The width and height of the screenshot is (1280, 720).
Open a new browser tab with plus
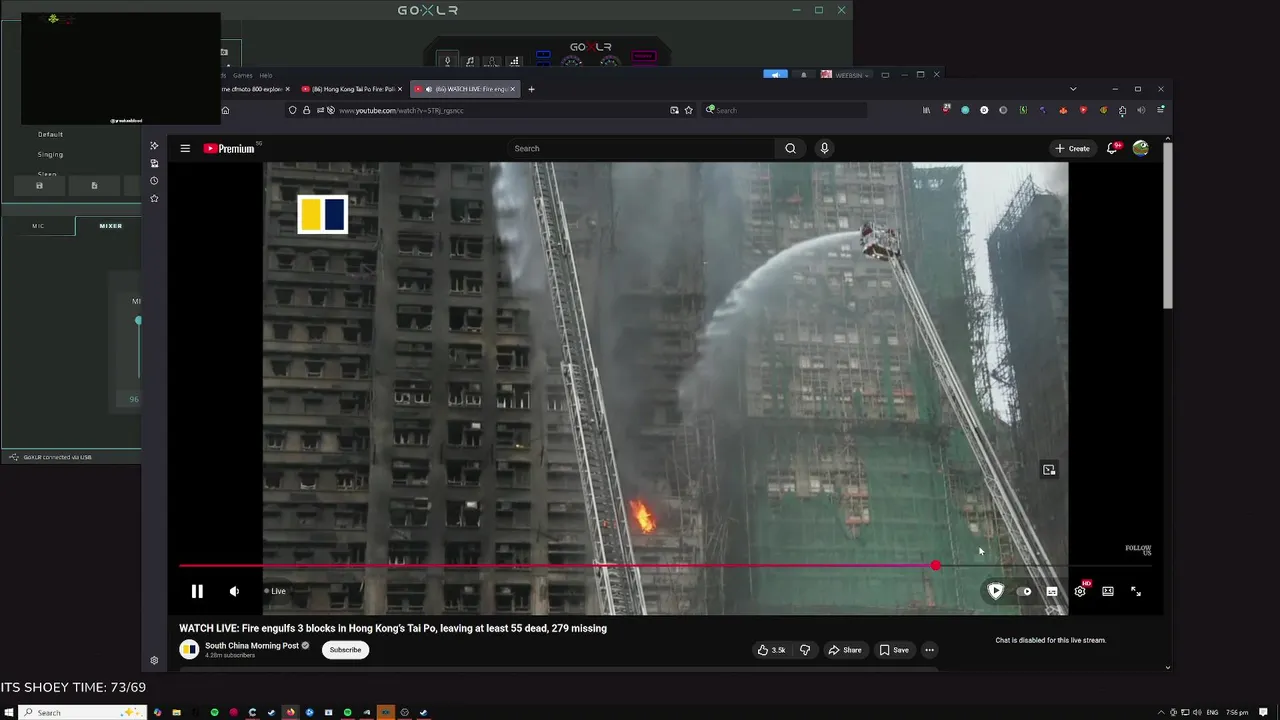pyautogui.click(x=531, y=89)
